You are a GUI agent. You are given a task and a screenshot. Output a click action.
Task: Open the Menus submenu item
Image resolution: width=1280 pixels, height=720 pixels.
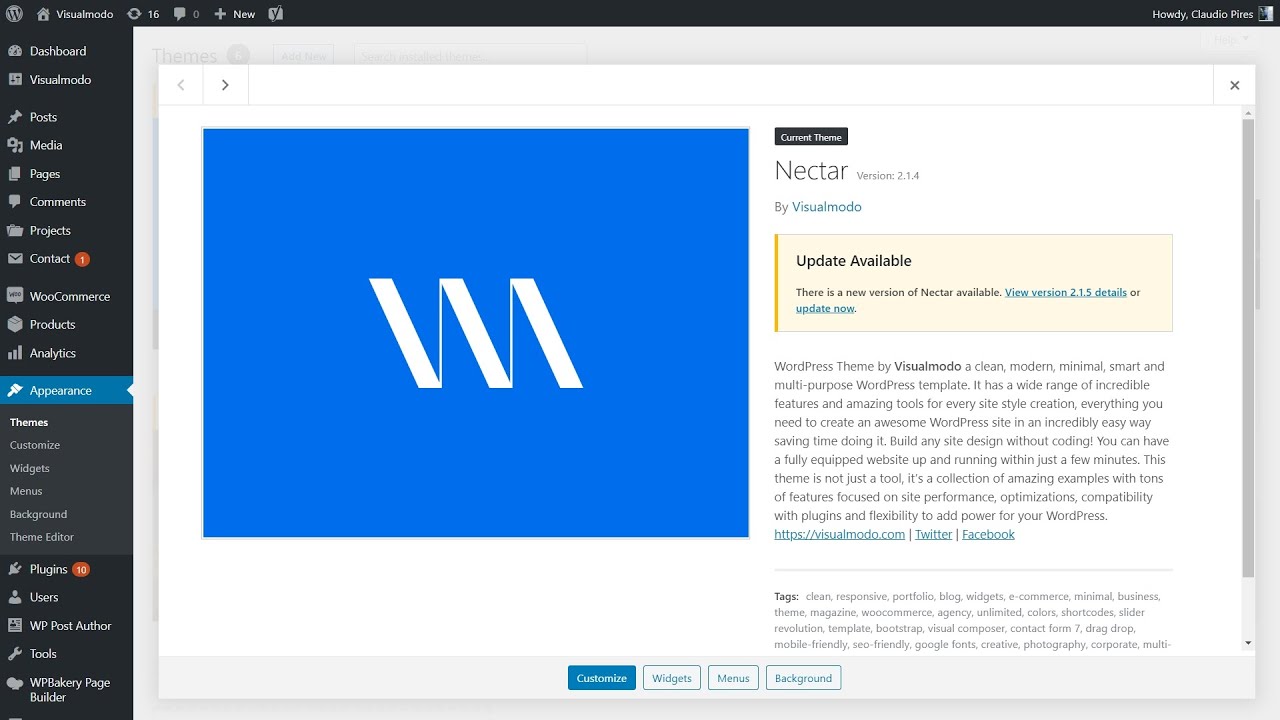click(x=26, y=491)
